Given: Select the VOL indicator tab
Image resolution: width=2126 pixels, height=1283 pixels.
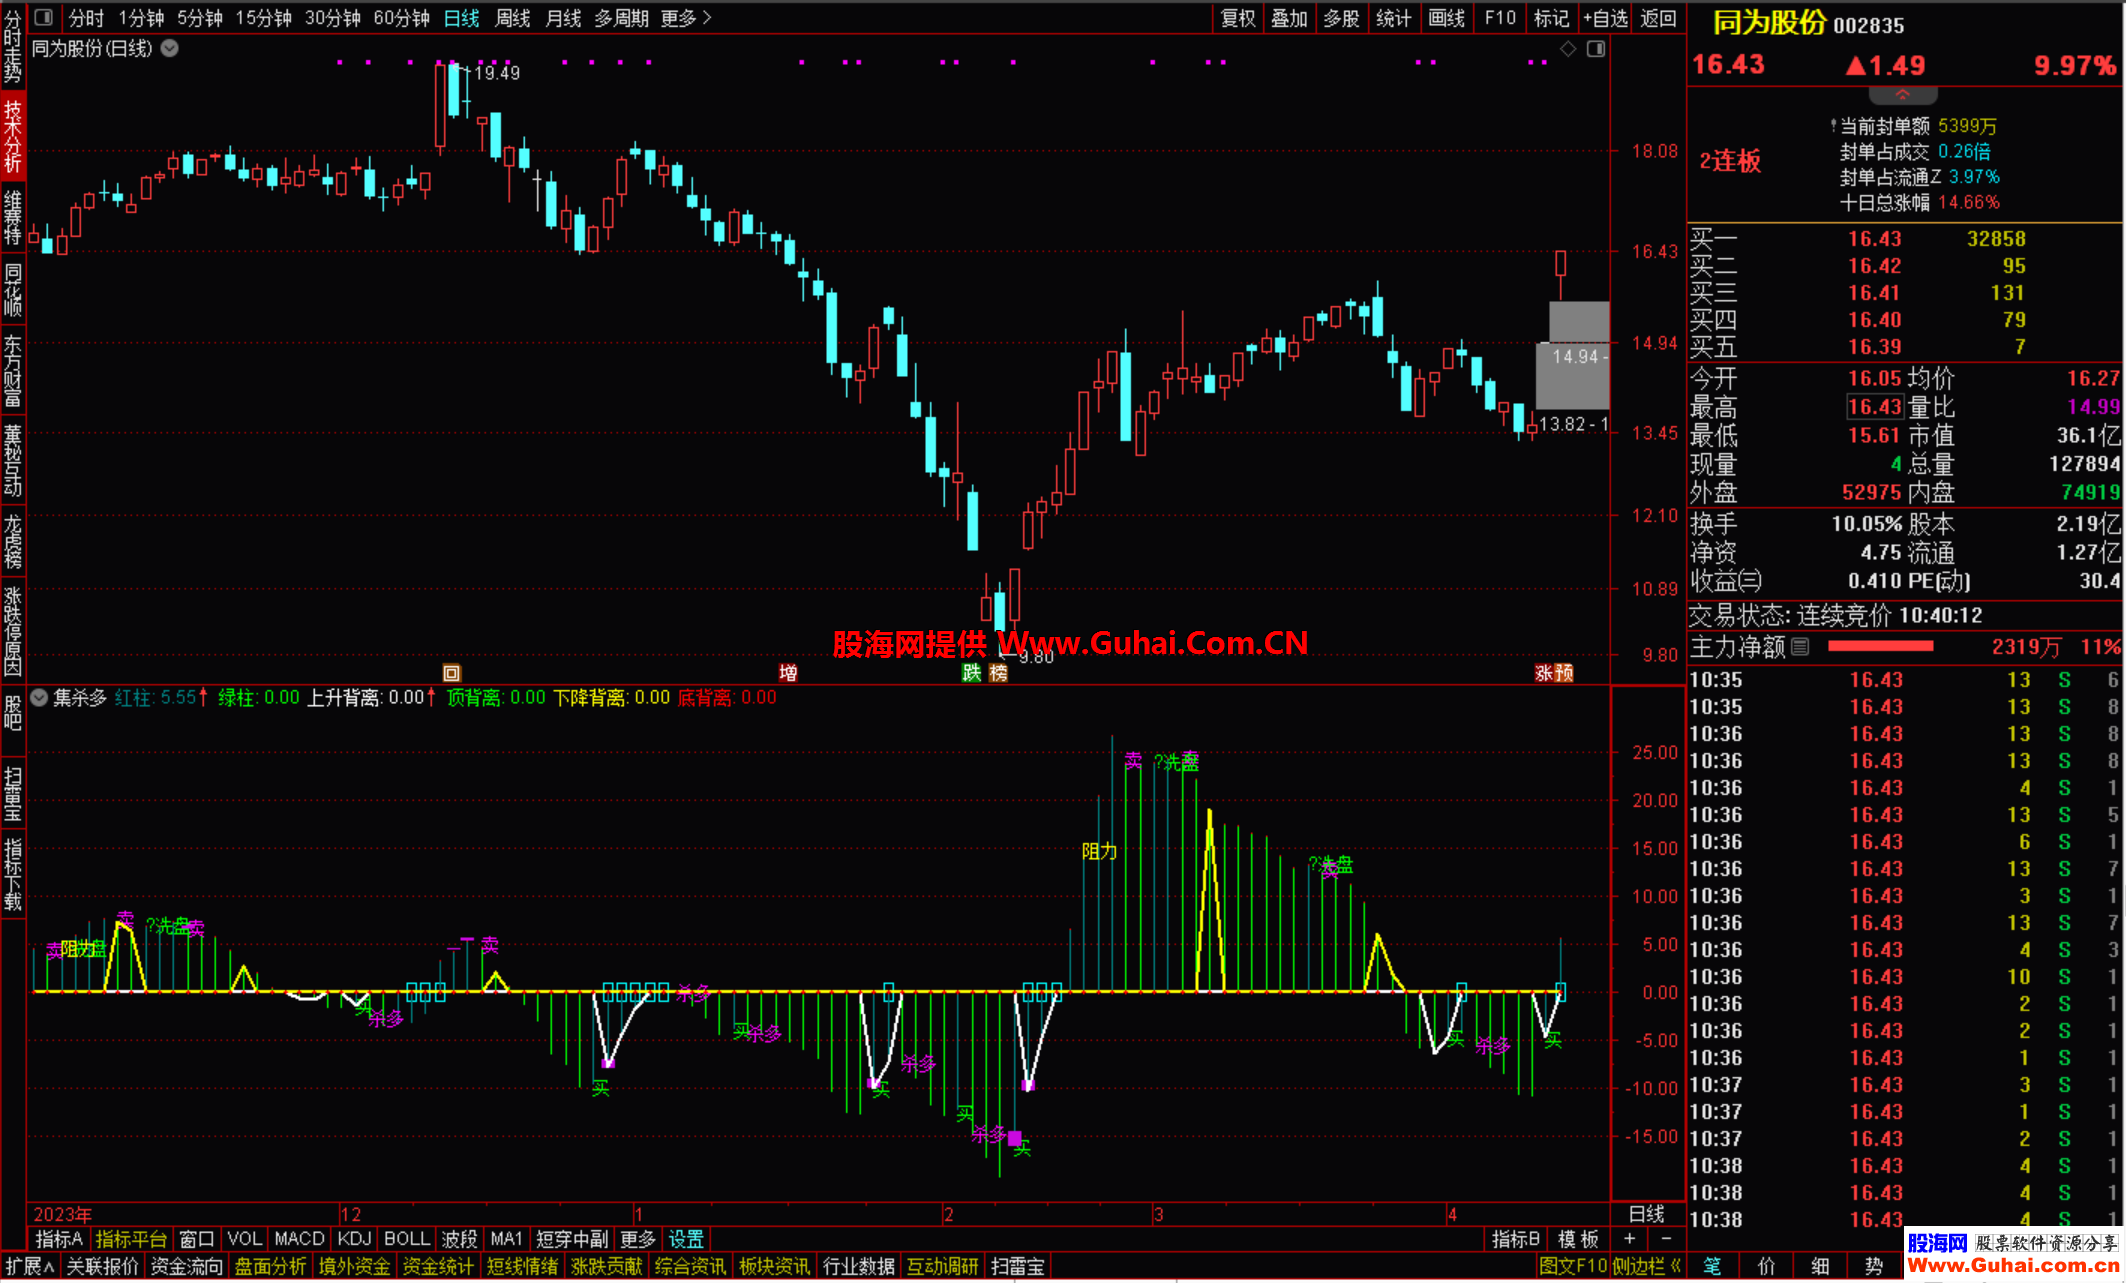Looking at the screenshot, I should pyautogui.click(x=244, y=1239).
